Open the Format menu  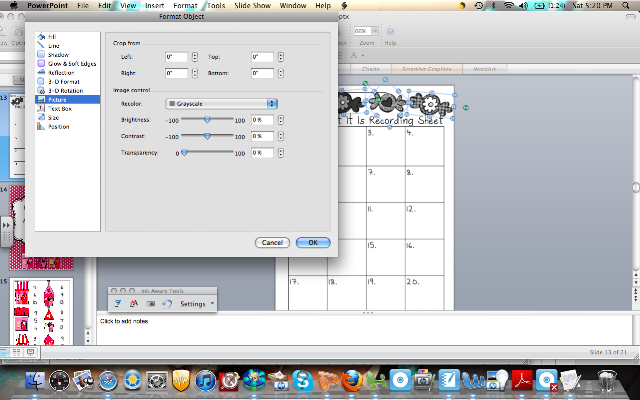coord(185,6)
